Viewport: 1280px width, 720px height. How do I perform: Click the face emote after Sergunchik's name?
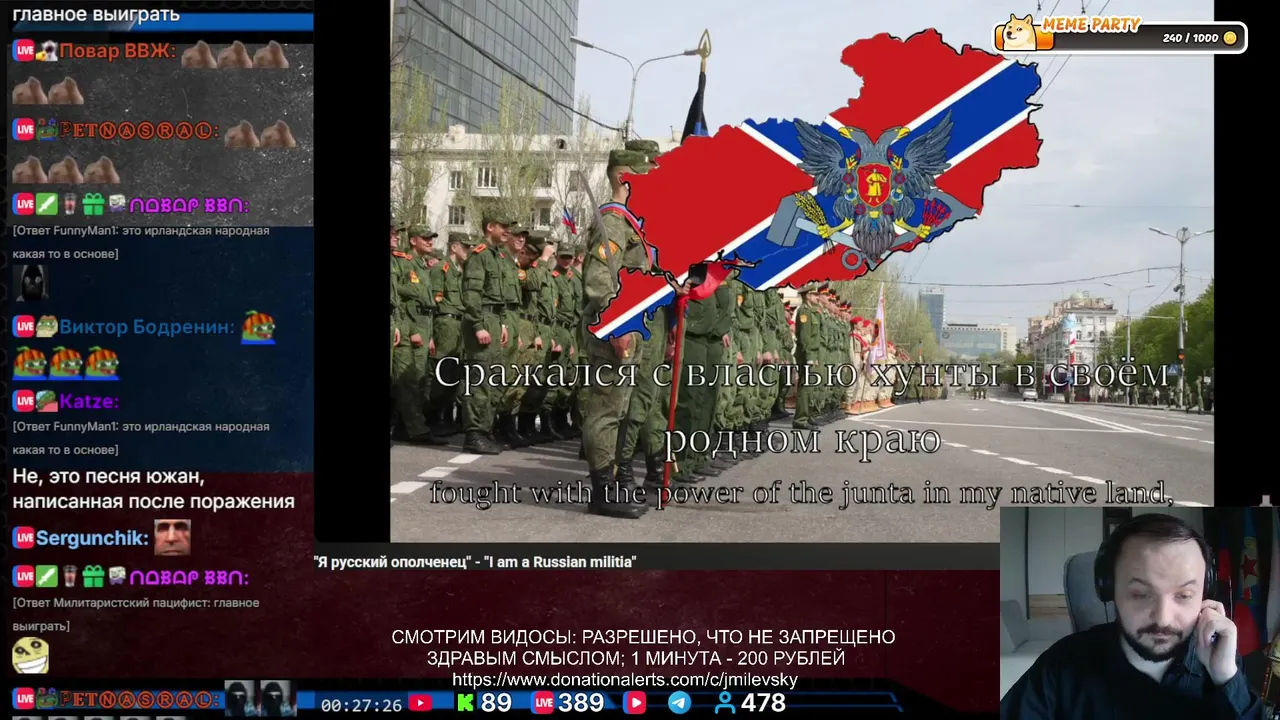coord(172,538)
